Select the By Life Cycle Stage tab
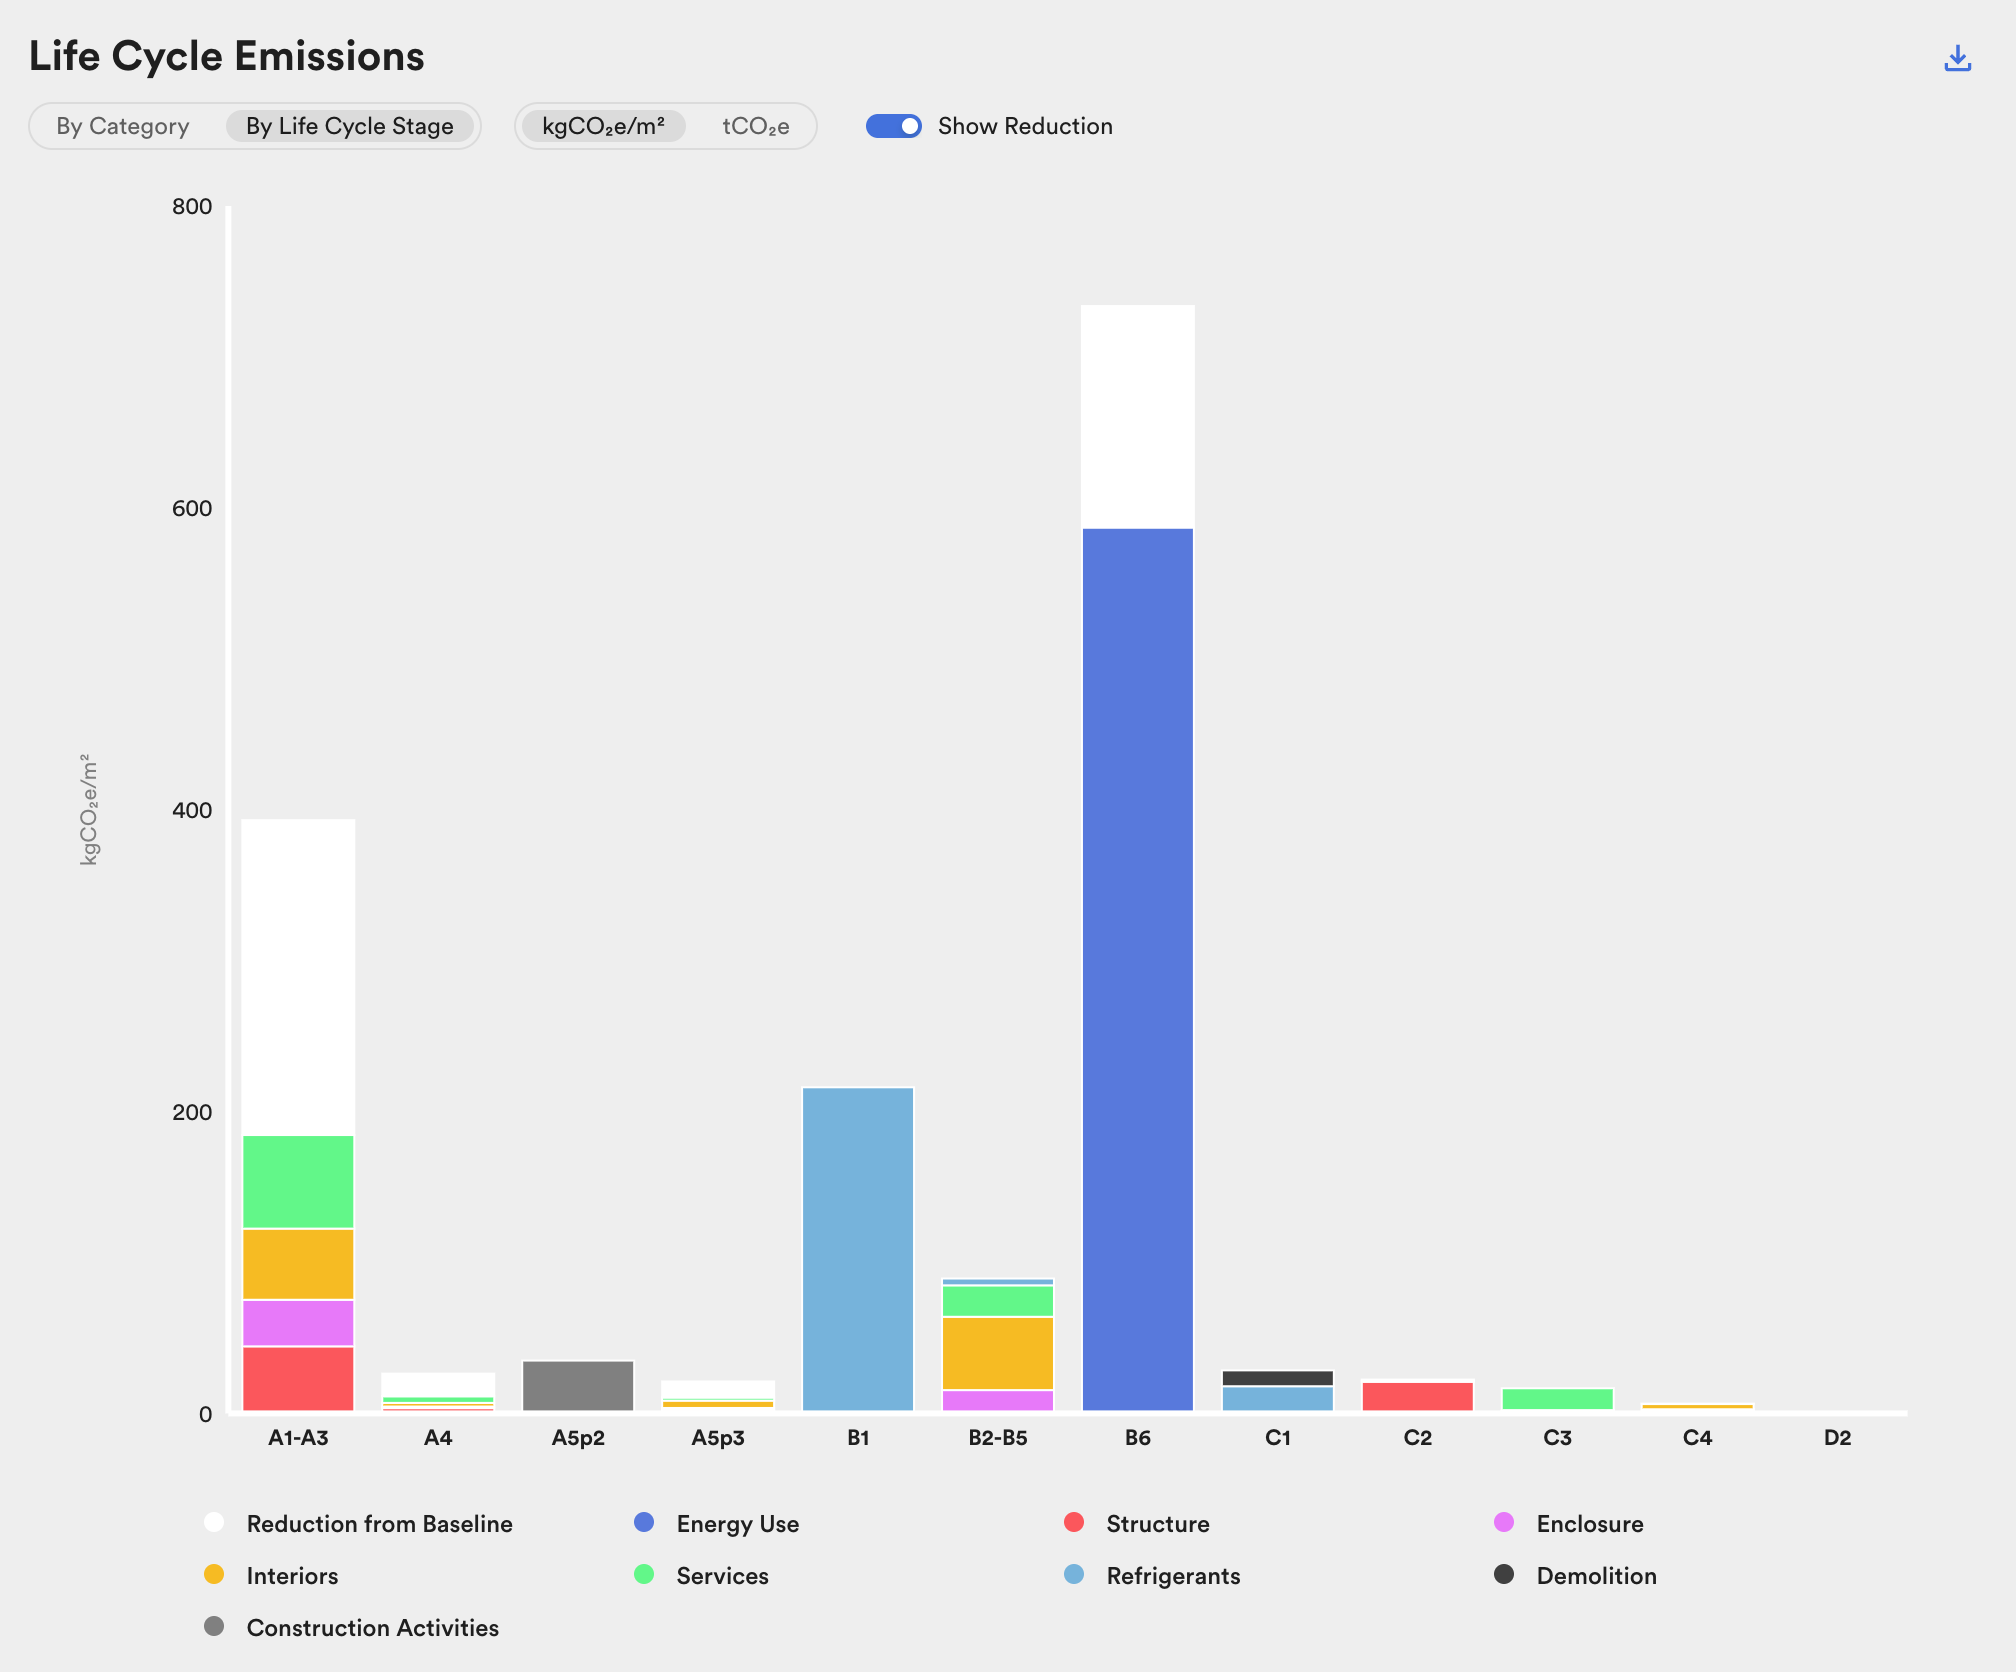This screenshot has width=2016, height=1672. tap(350, 126)
